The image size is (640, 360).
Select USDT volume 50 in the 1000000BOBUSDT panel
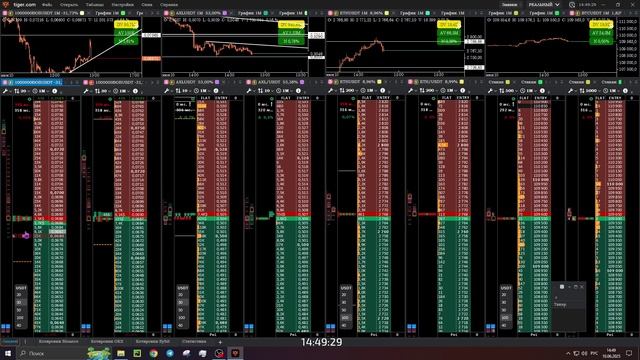pyautogui.click(x=19, y=310)
